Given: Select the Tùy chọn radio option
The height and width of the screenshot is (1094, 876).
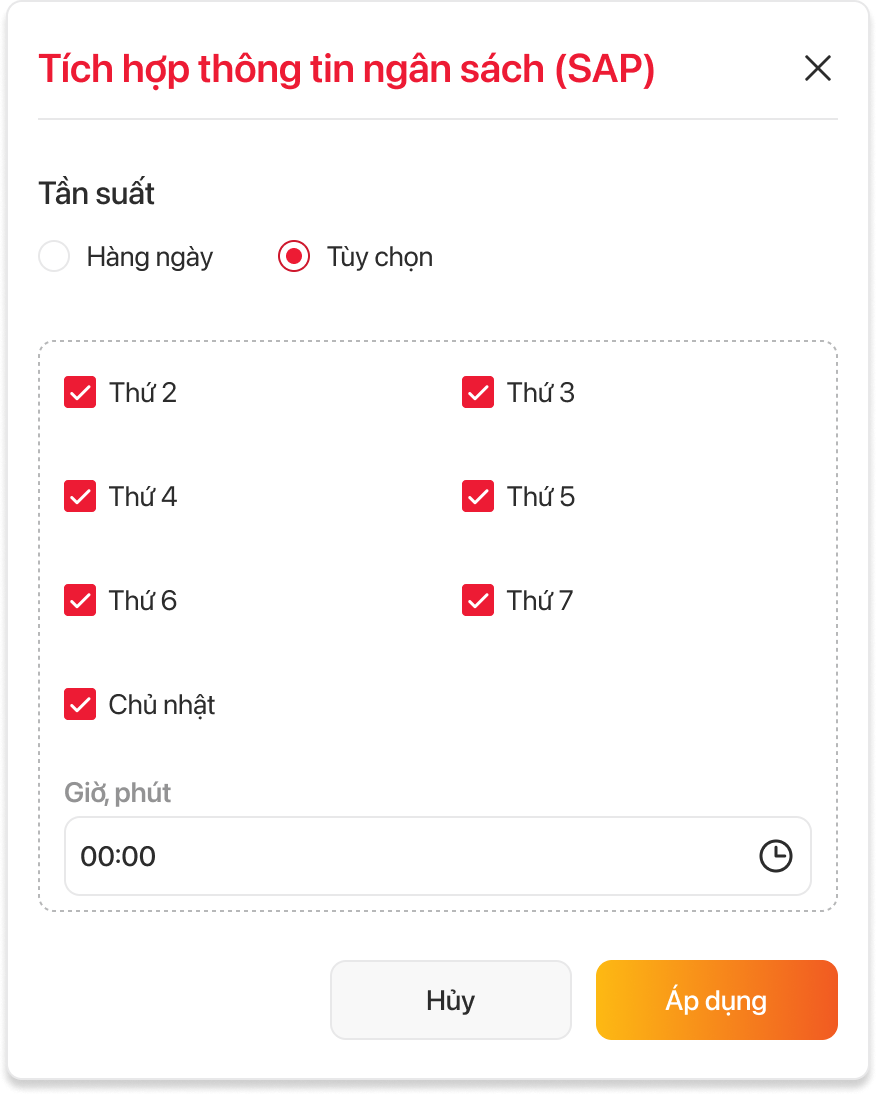Looking at the screenshot, I should tap(293, 257).
